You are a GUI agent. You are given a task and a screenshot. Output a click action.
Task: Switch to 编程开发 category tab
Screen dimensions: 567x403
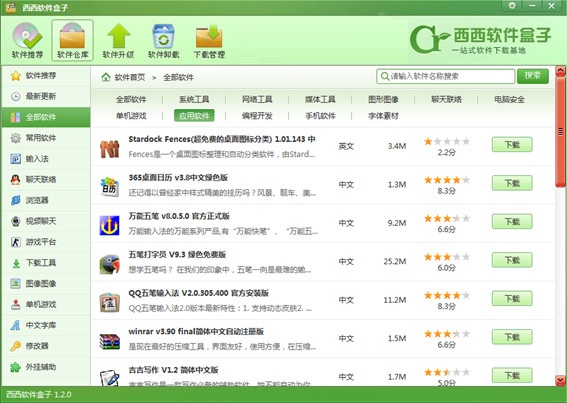pos(257,116)
